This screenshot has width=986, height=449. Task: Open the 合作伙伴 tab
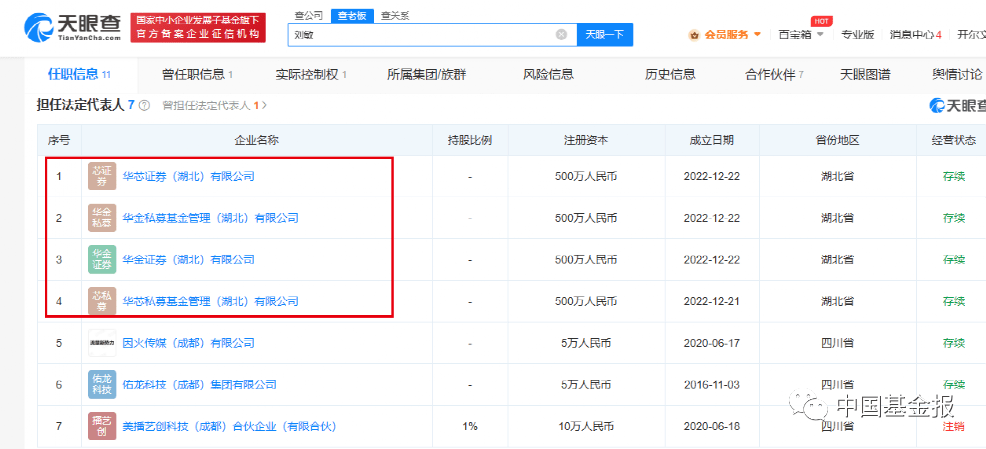tap(775, 75)
